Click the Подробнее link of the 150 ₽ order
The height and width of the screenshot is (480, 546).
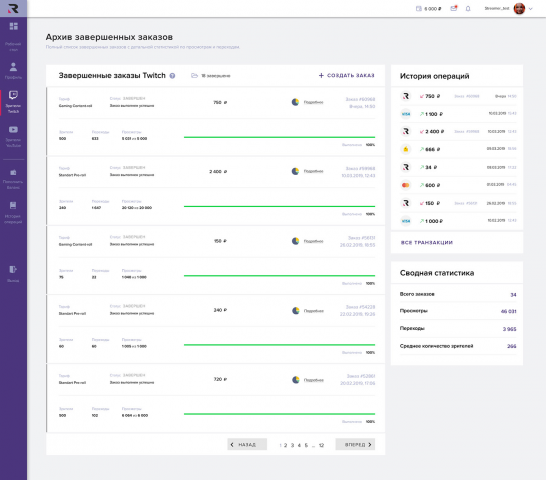coord(313,241)
